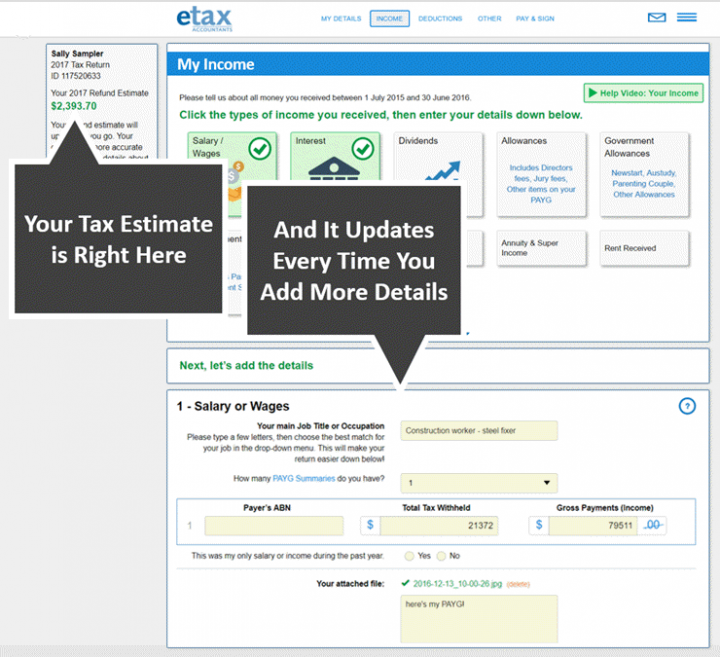The image size is (720, 657).
Task: Open the PAYG Summaries count dropdown
Action: pyautogui.click(x=479, y=483)
